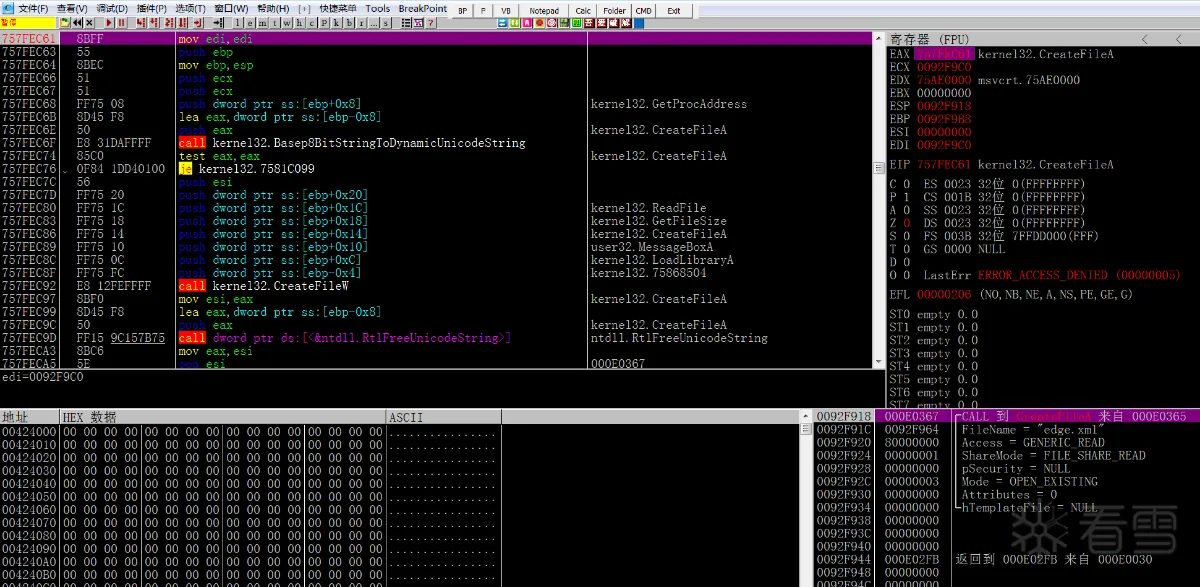Viewport: 1200px width, 587px height.
Task: Click the Trace Into toolbar icon
Action: coord(168,22)
